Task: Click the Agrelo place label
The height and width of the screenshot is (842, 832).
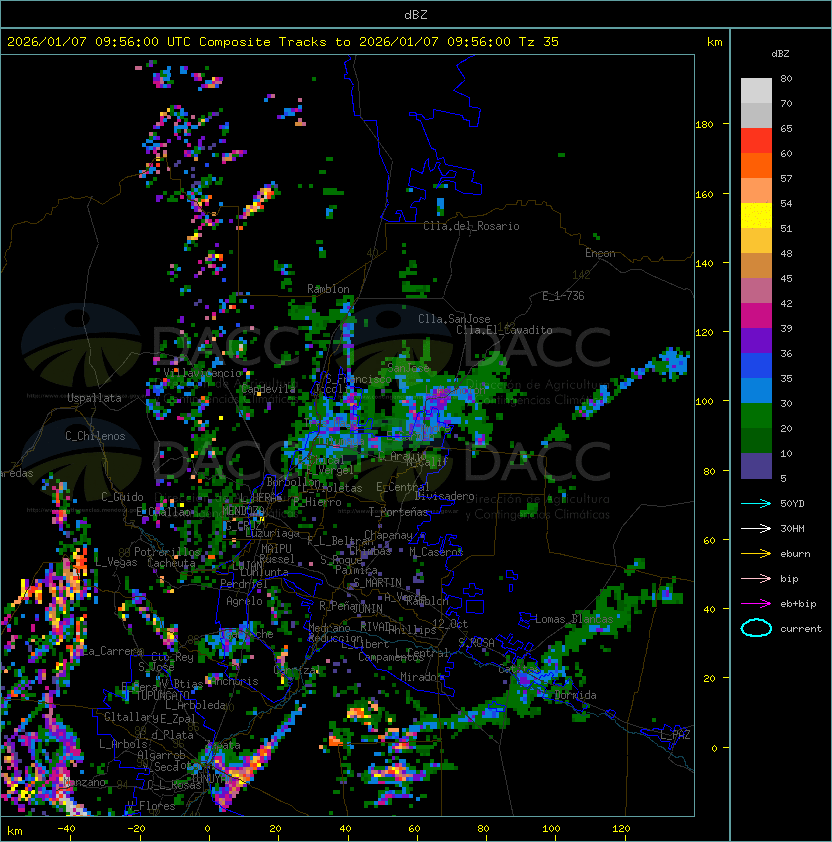Action: [244, 601]
